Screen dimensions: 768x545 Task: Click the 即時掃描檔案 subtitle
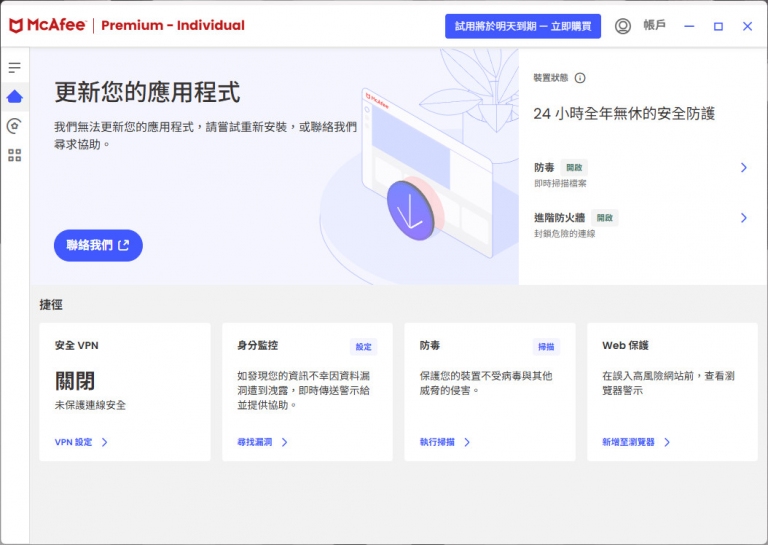[x=560, y=183]
